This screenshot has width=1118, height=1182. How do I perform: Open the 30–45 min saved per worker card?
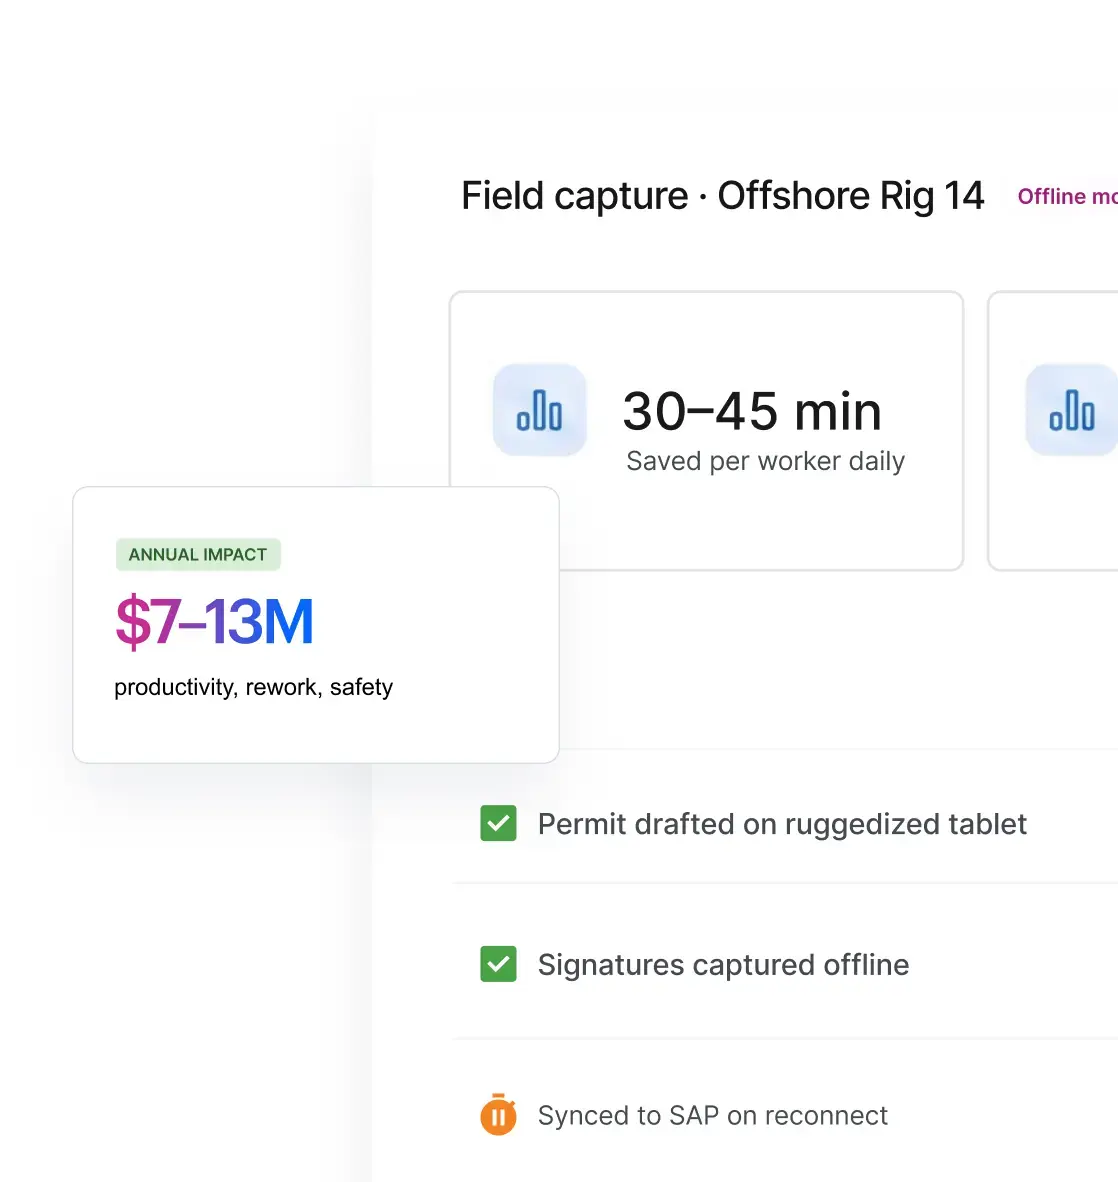(706, 430)
